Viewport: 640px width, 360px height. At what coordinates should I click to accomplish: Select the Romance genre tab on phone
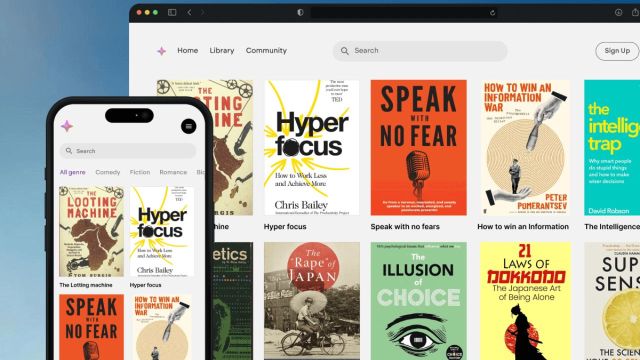coord(173,172)
